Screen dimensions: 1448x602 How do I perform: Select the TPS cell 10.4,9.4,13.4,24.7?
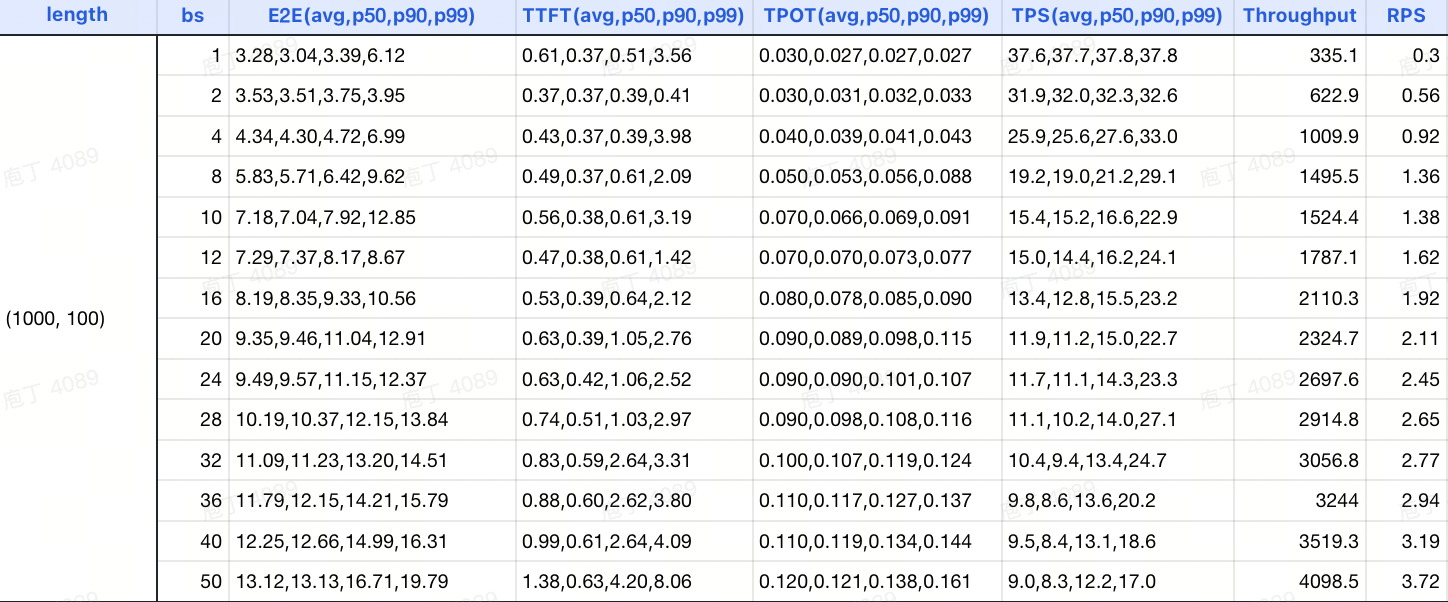[x=1087, y=461]
